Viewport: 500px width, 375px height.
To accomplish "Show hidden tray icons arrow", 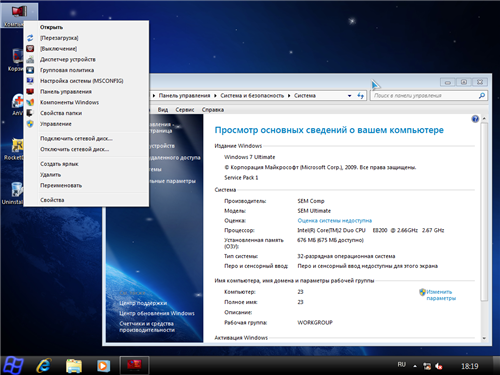I will (415, 366).
